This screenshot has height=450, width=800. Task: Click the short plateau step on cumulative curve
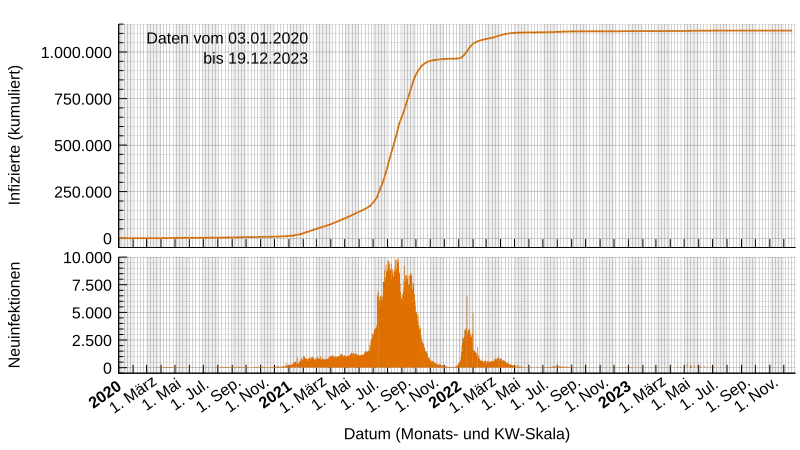(x=447, y=59)
